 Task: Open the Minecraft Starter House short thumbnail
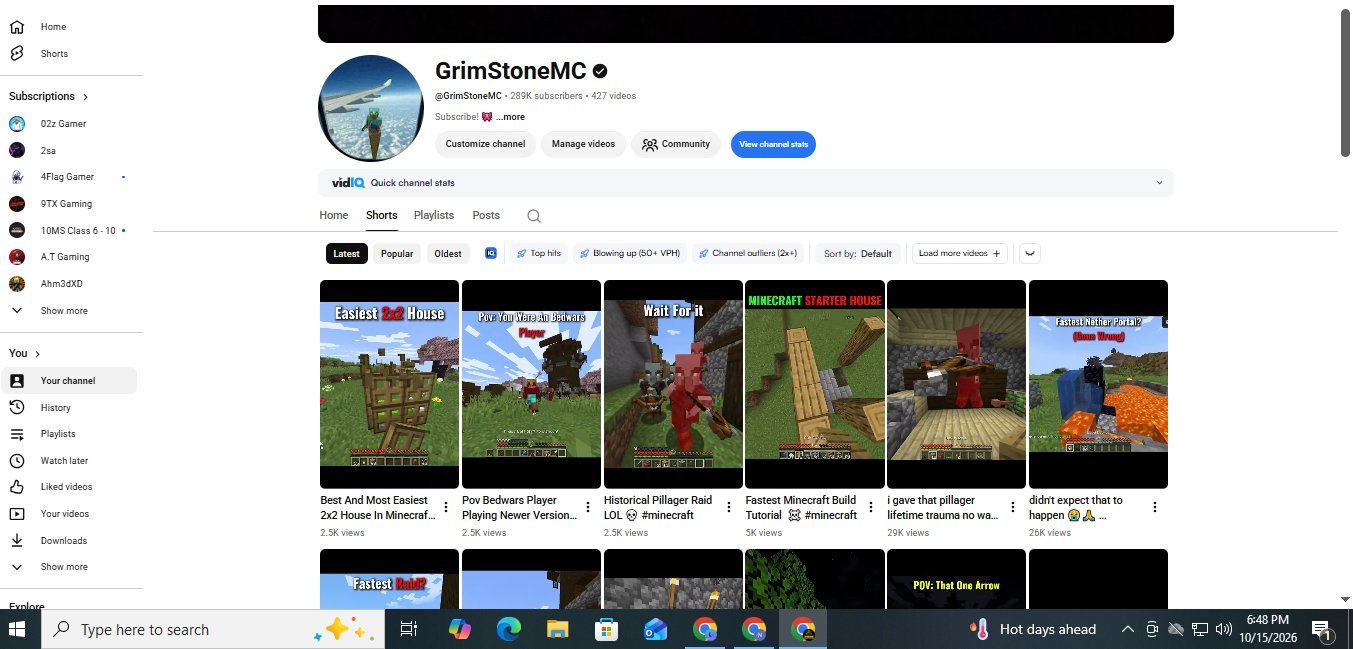[x=815, y=385]
